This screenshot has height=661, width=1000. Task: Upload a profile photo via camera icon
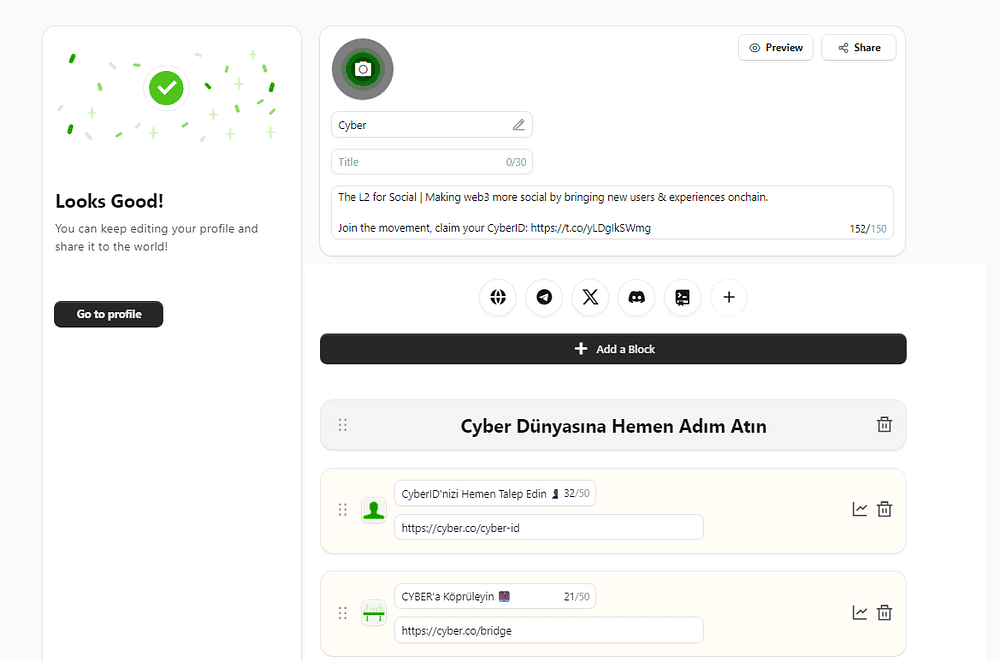pyautogui.click(x=363, y=69)
